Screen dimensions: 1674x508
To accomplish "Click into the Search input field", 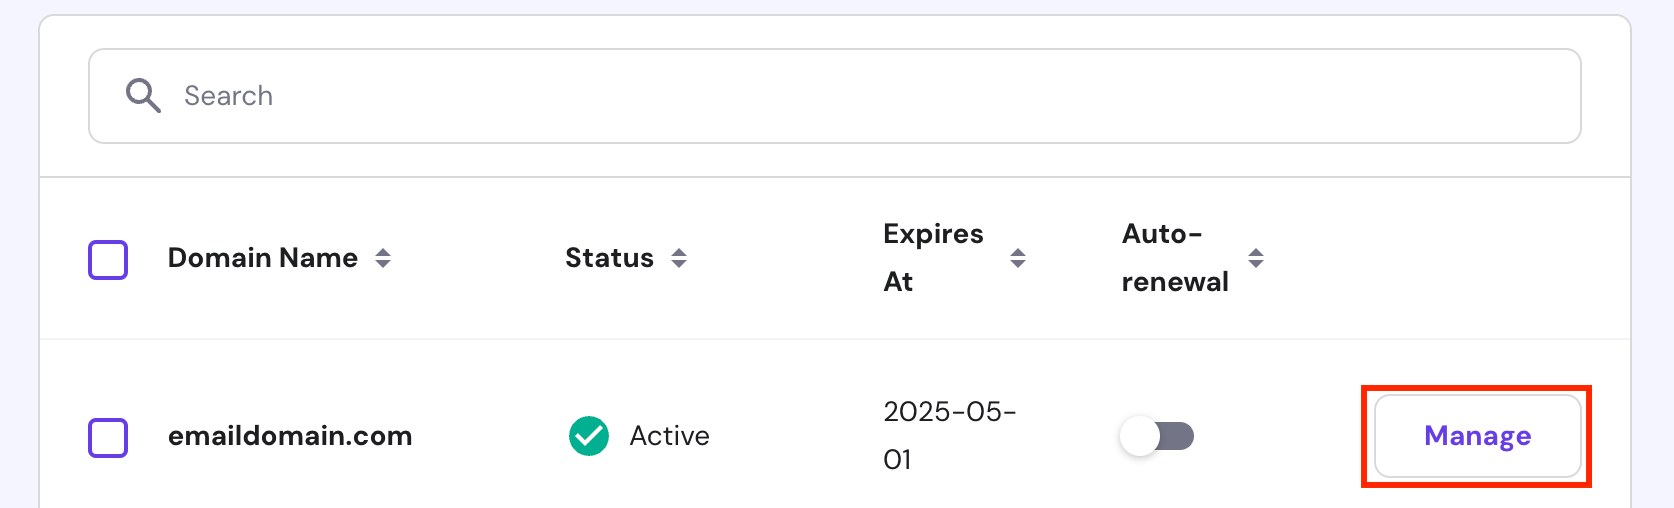I will coord(860,96).
